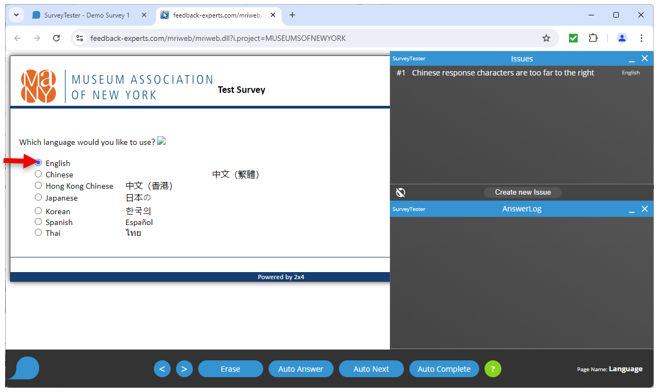Reload the page

56,38
